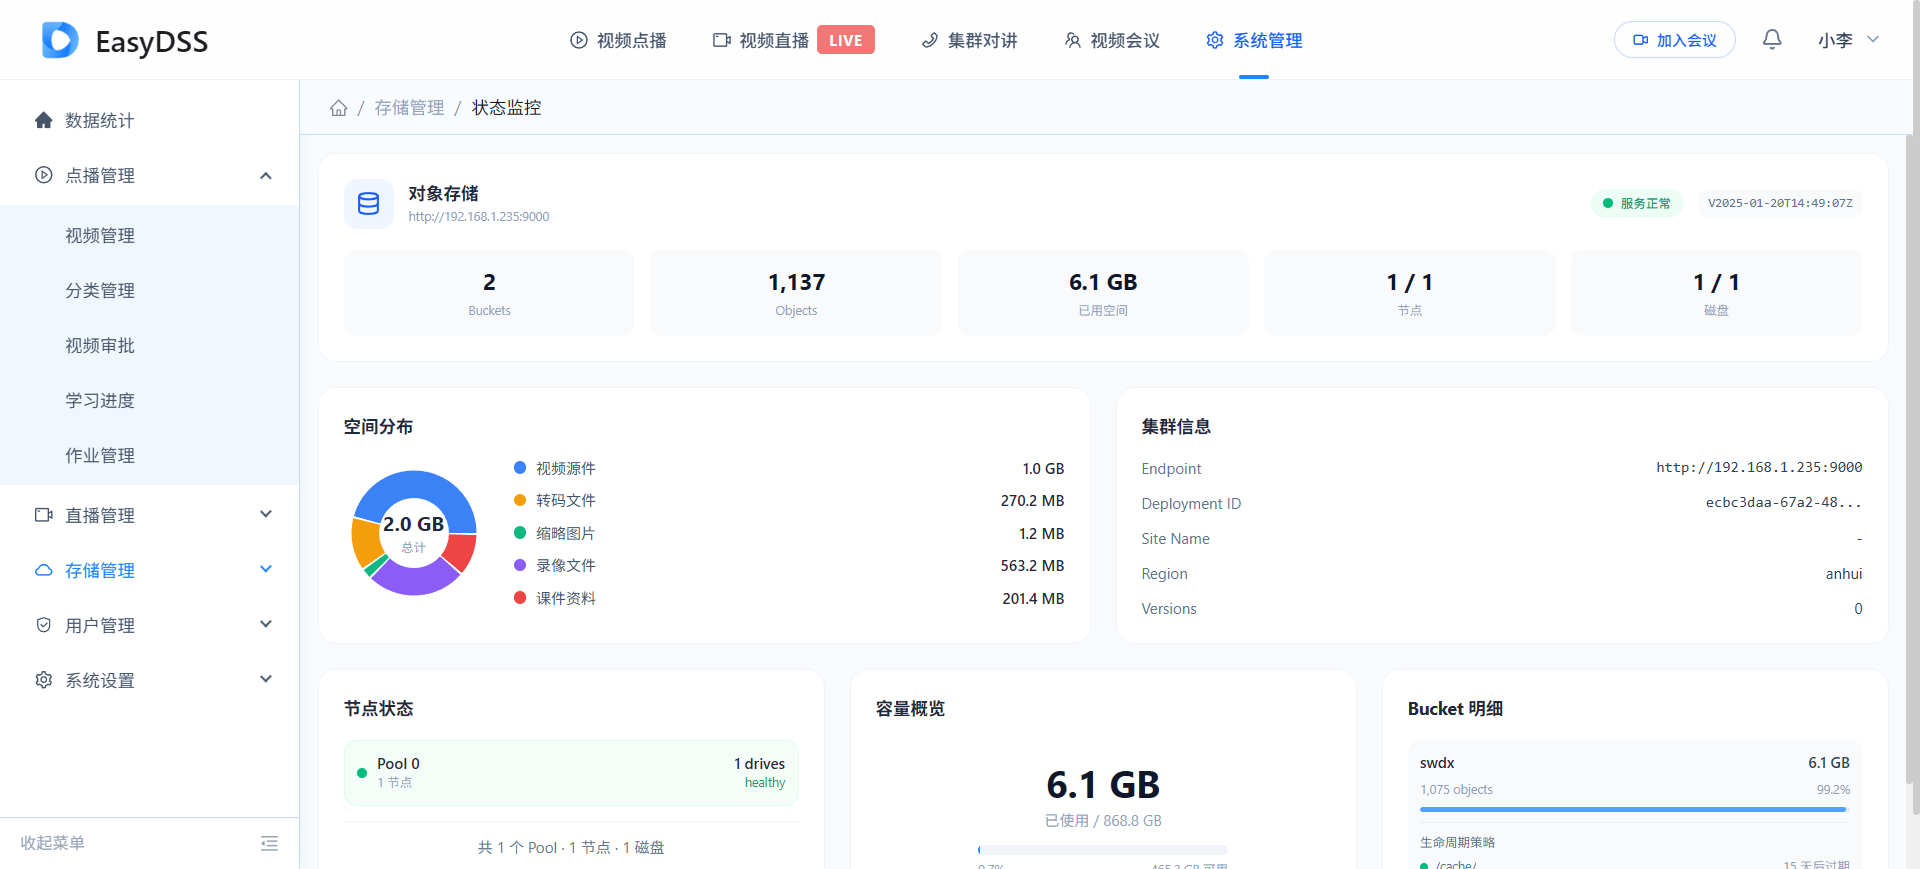Click the 1 / 1 磁盘 card
Screen dimensions: 1920x869
1716,292
